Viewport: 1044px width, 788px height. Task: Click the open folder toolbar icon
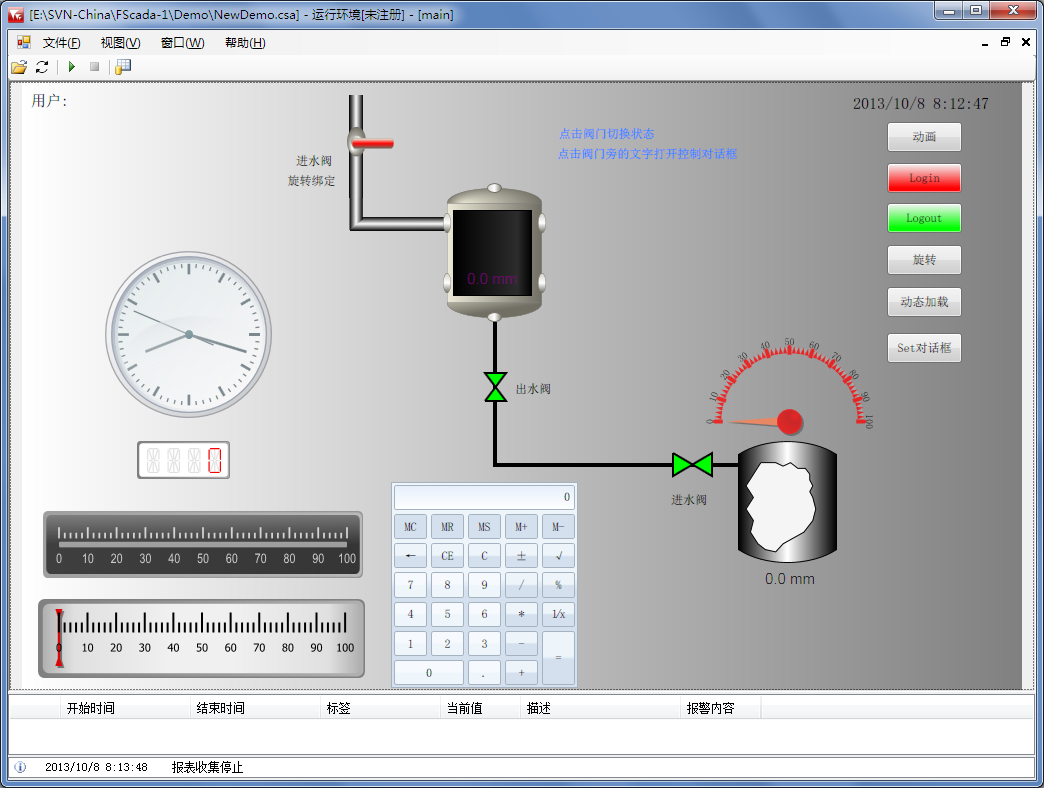coord(19,67)
